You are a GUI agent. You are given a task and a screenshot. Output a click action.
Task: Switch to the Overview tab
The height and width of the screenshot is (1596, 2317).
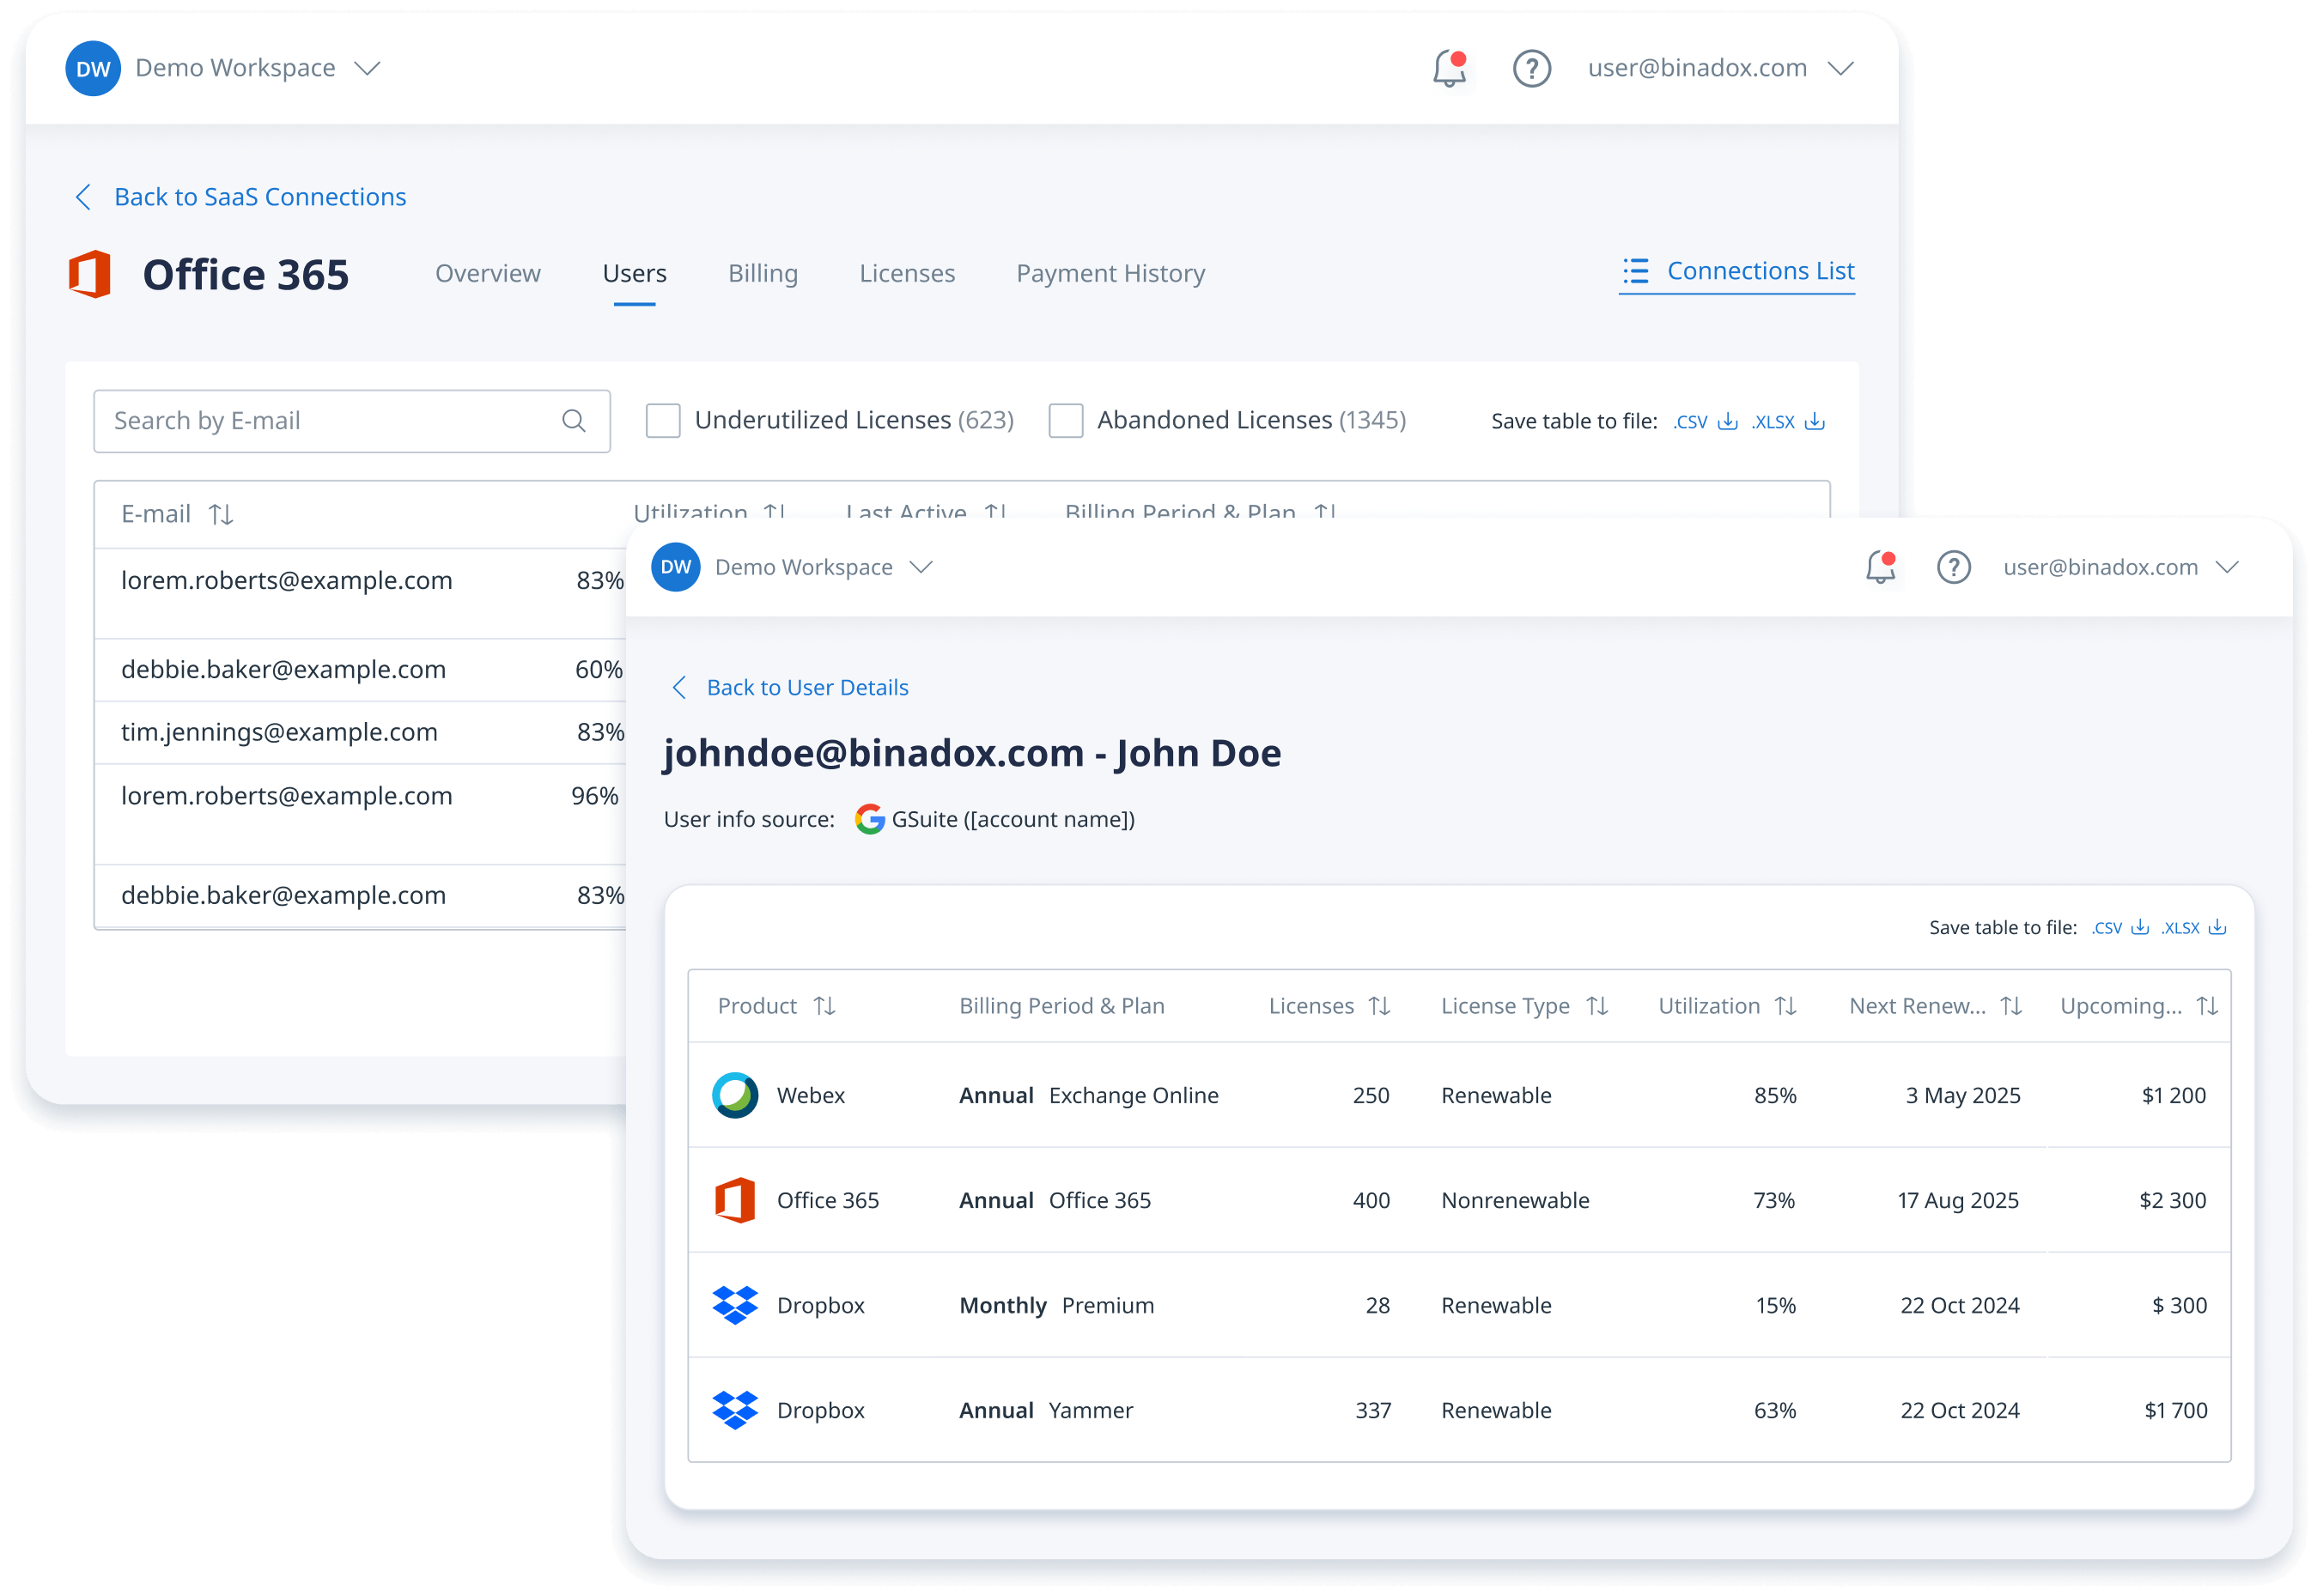[487, 273]
